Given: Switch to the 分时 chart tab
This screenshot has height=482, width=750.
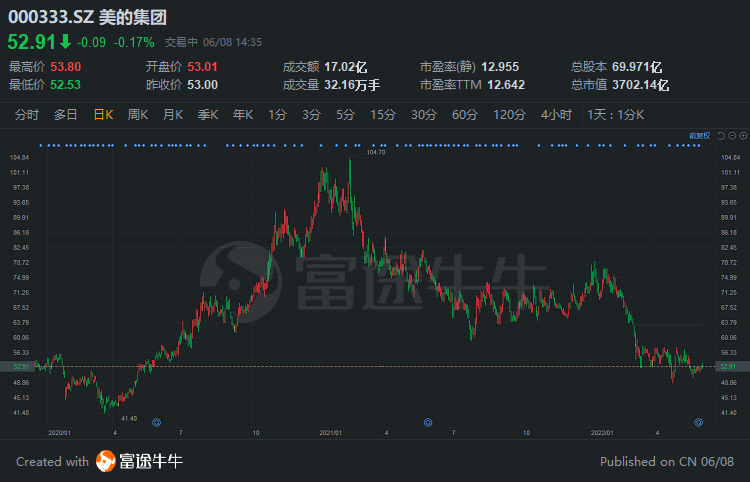Looking at the screenshot, I should pyautogui.click(x=27, y=115).
